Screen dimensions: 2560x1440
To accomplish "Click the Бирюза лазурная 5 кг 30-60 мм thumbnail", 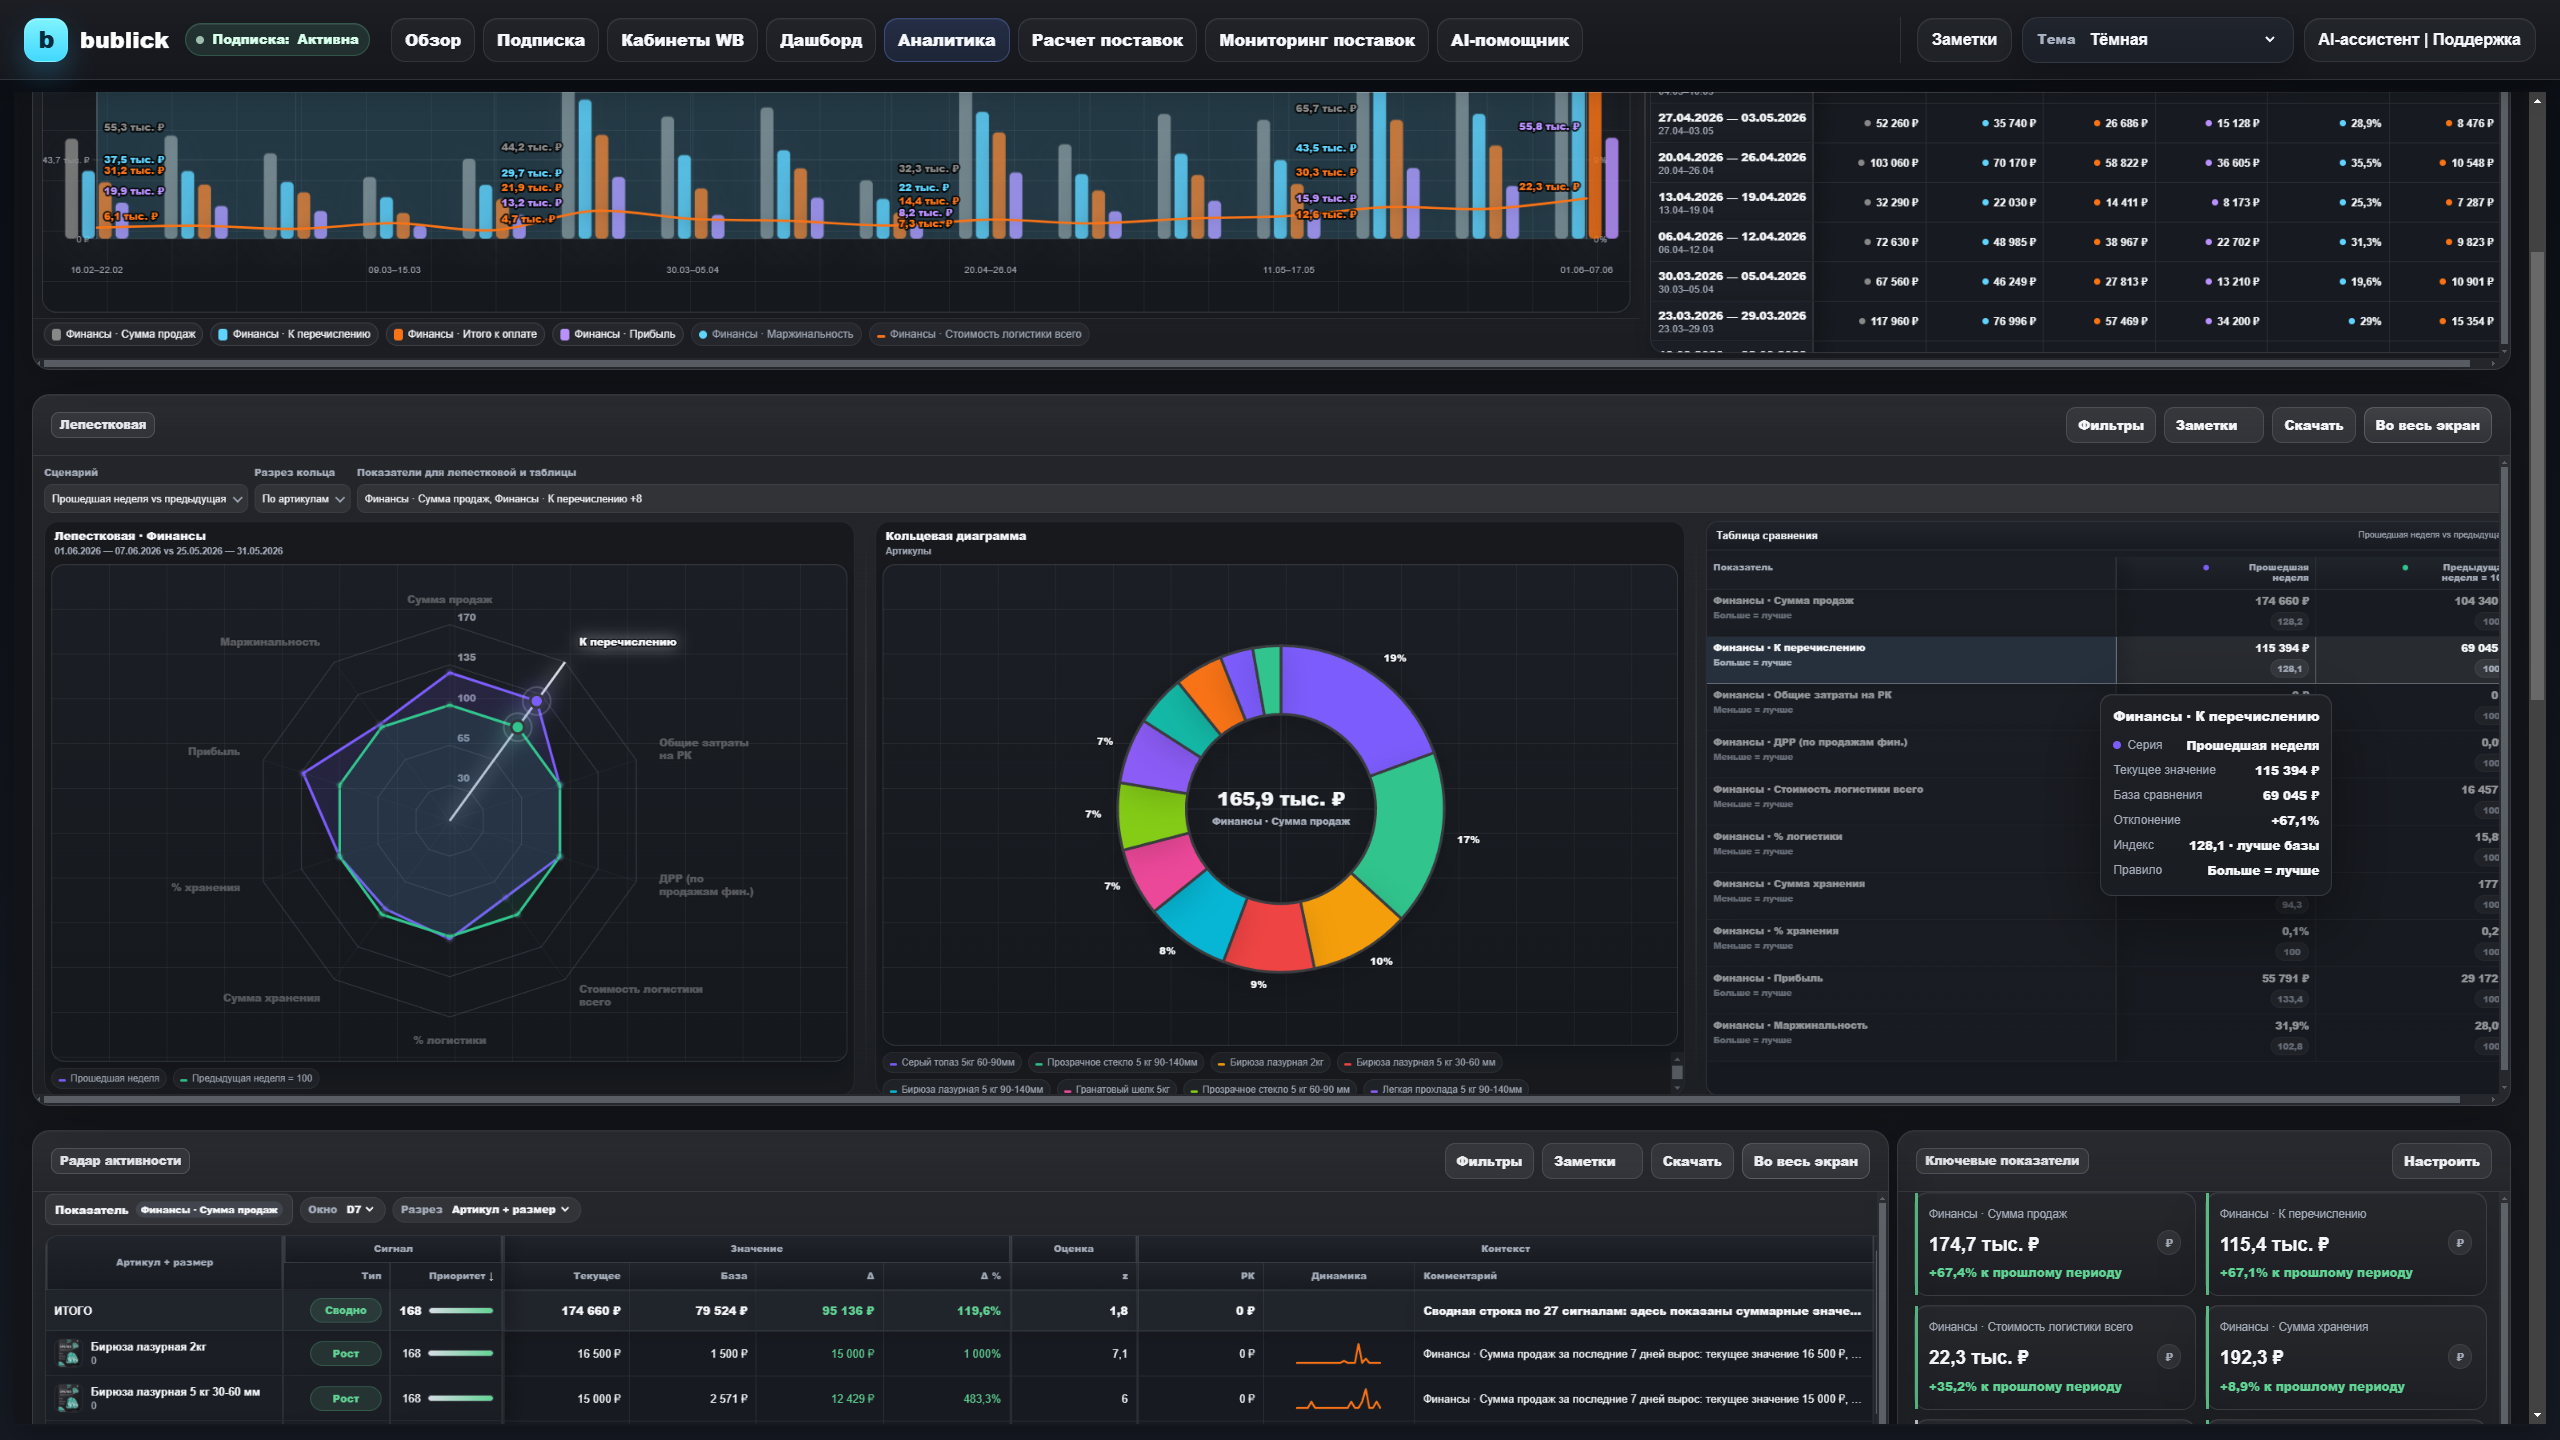I will point(69,1398).
